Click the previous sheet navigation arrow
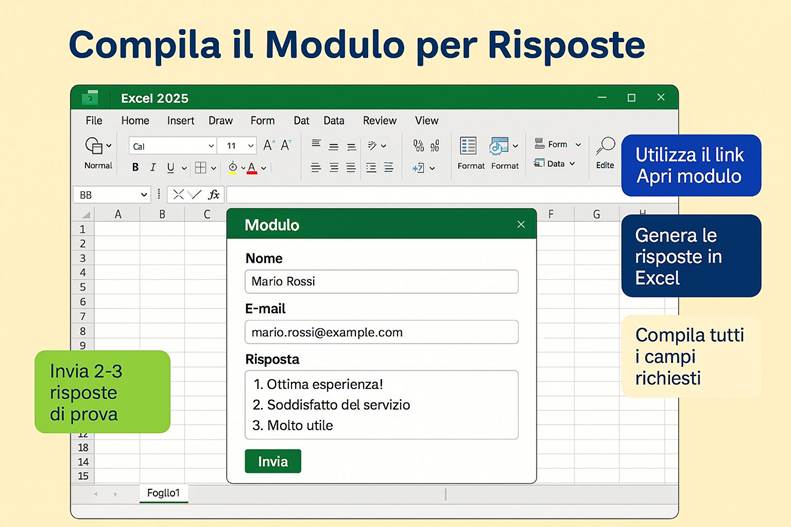The width and height of the screenshot is (791, 527). click(x=96, y=494)
